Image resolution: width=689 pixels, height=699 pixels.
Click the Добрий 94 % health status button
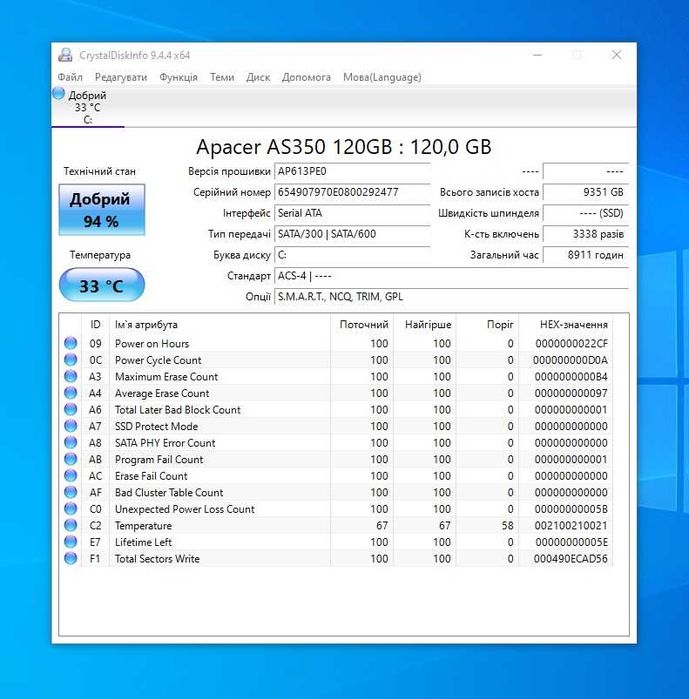[102, 210]
